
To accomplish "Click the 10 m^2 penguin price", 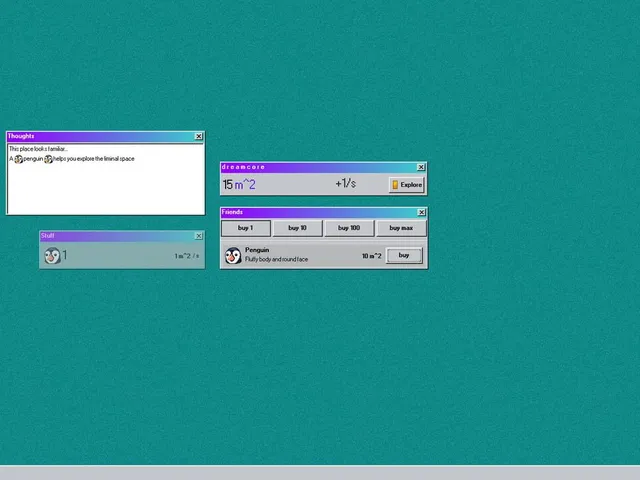I will (371, 256).
